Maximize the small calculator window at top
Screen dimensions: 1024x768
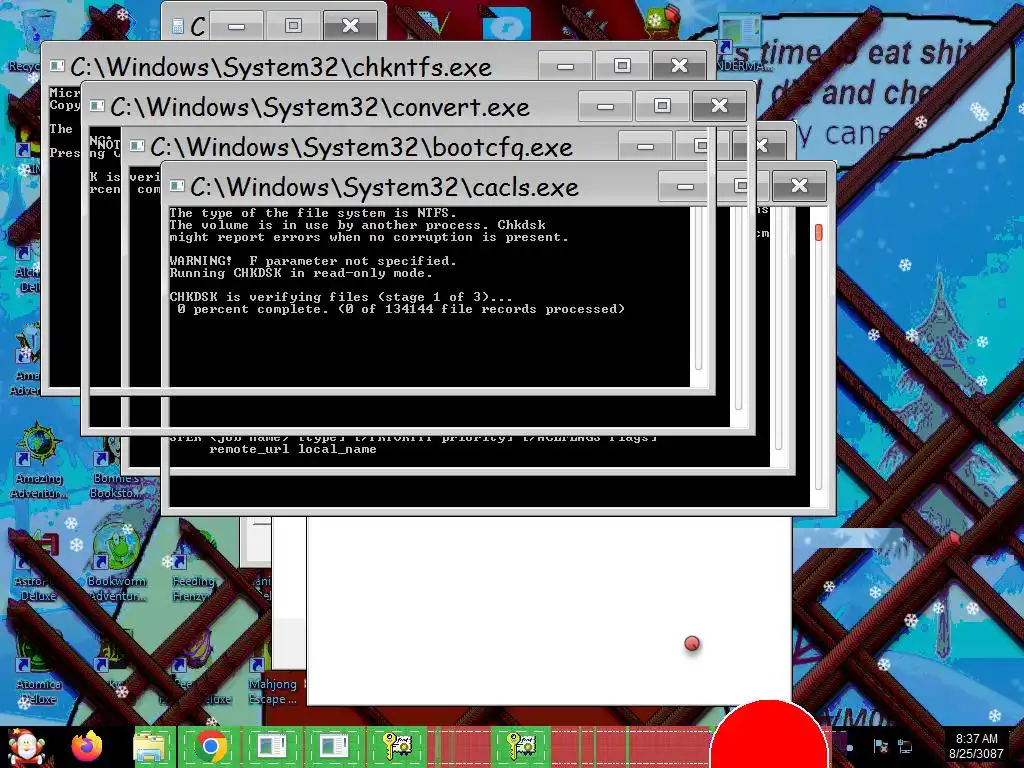(x=293, y=25)
